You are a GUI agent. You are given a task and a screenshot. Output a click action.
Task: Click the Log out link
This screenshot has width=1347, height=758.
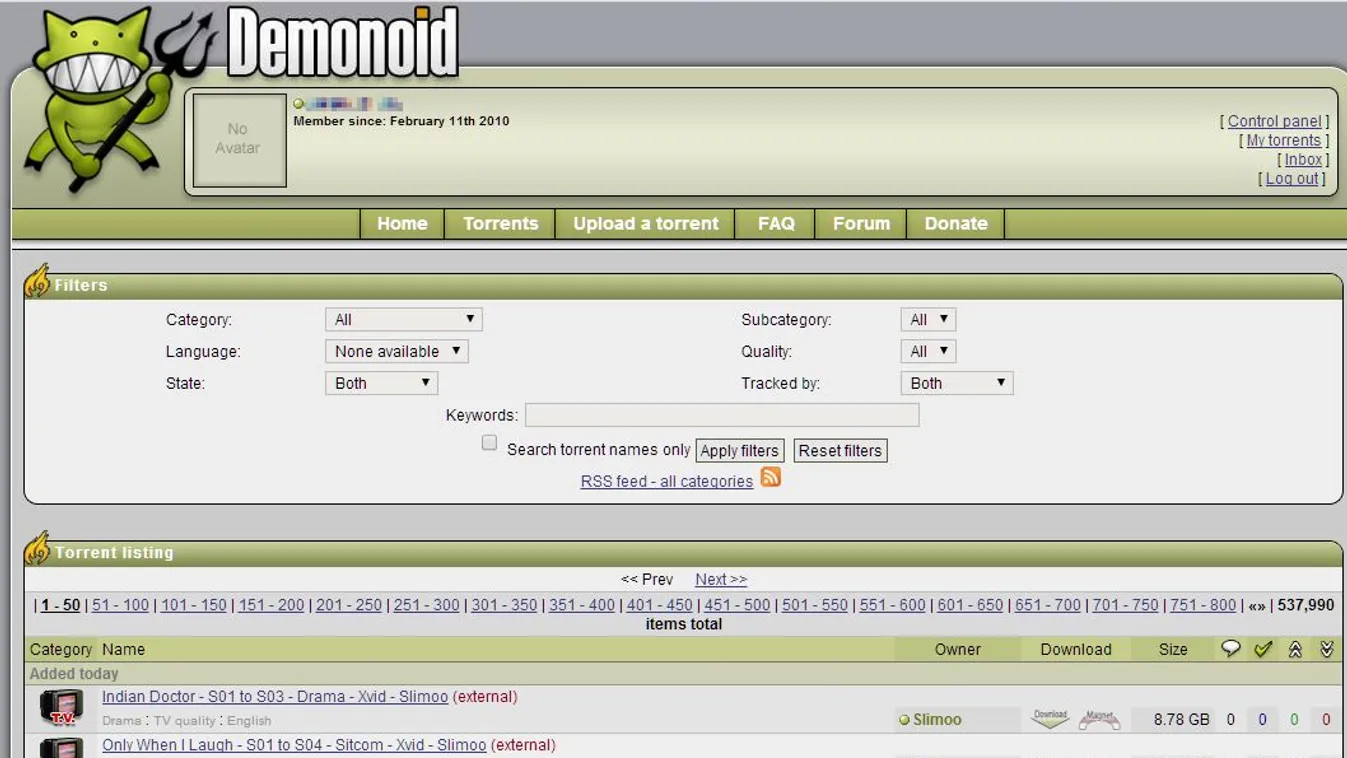(1292, 179)
